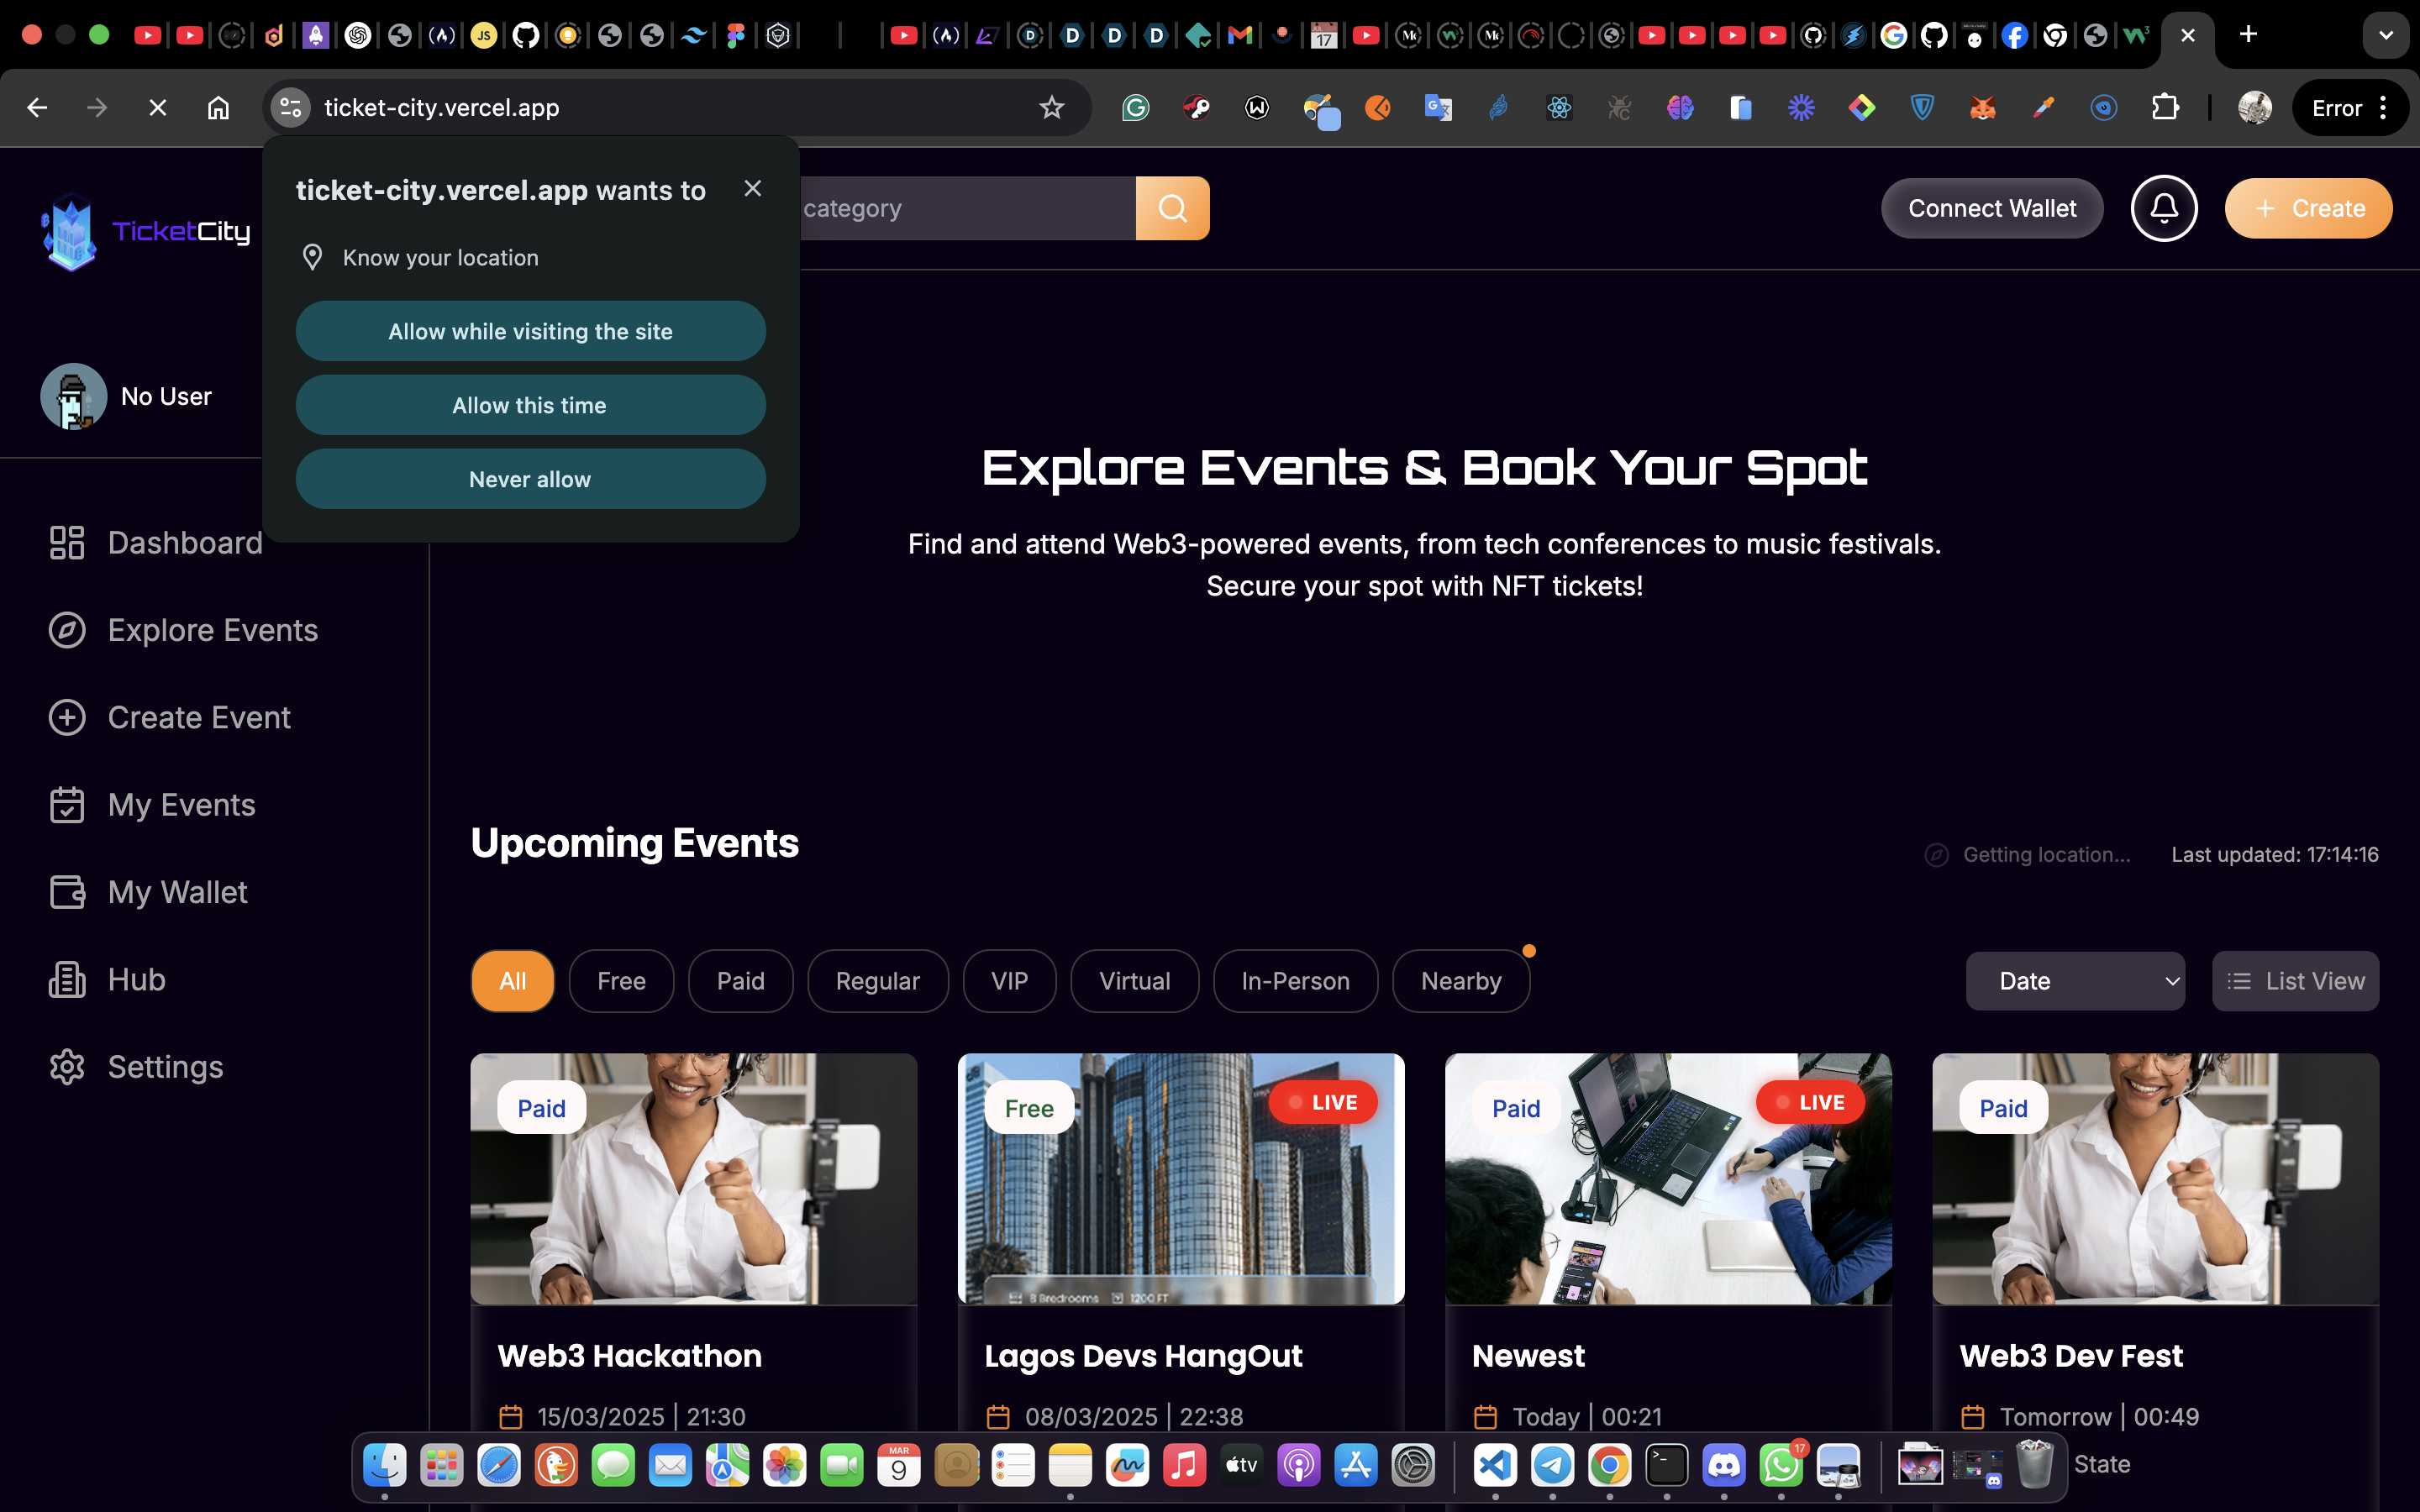
Task: Toggle the Nearby events filter
Action: point(1460,981)
